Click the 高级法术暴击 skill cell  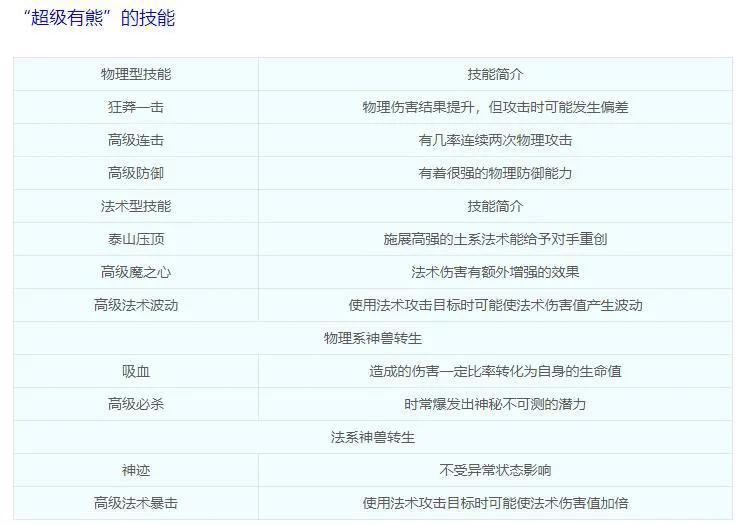(136, 503)
